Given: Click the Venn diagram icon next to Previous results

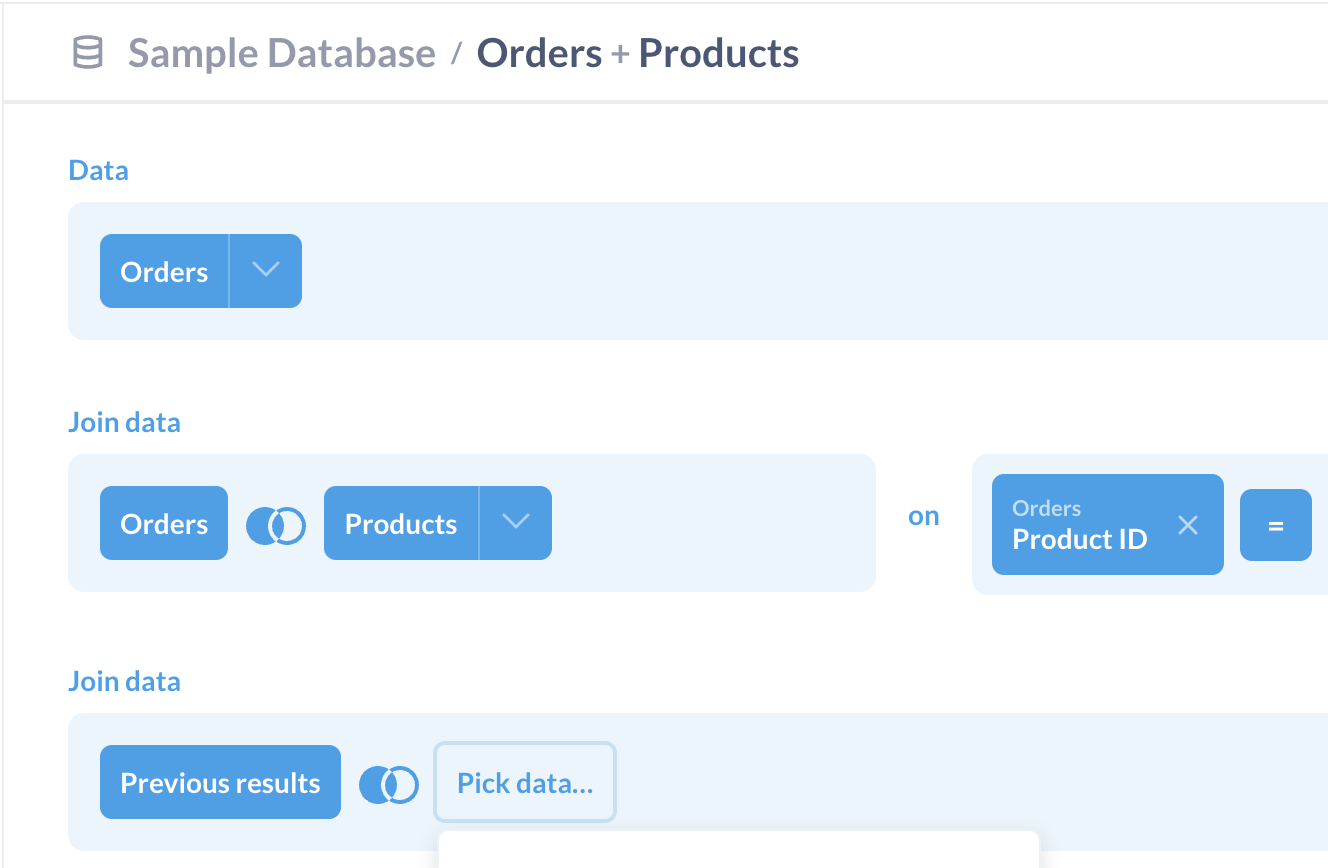Looking at the screenshot, I should (389, 784).
